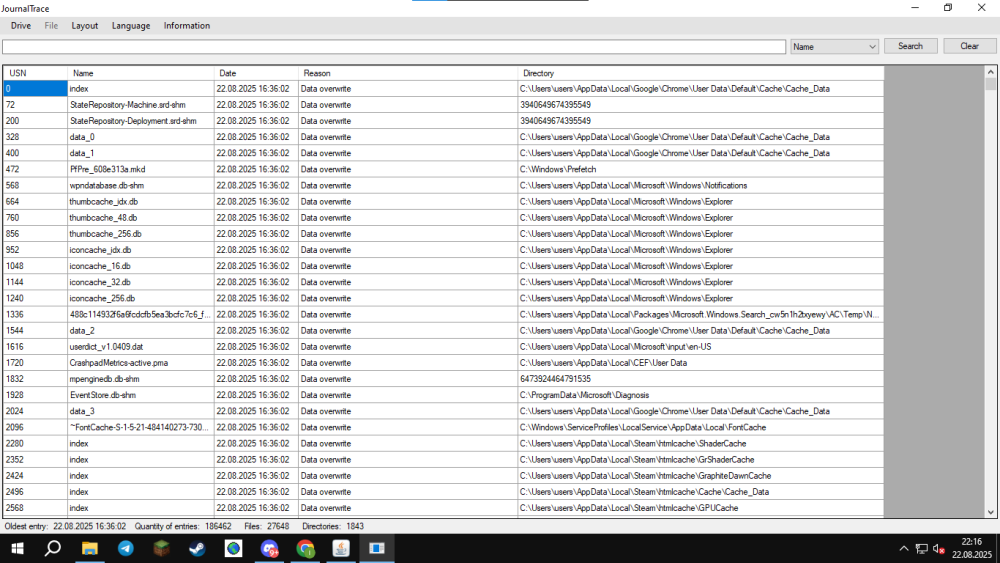Sort by USN column header
1000x563 pixels.
[35, 73]
